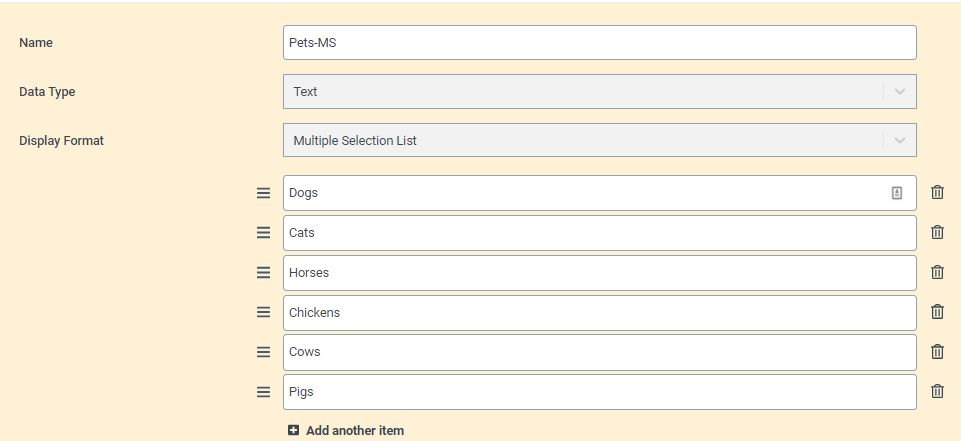
Task: Select the Pigs item text box
Action: point(599,392)
